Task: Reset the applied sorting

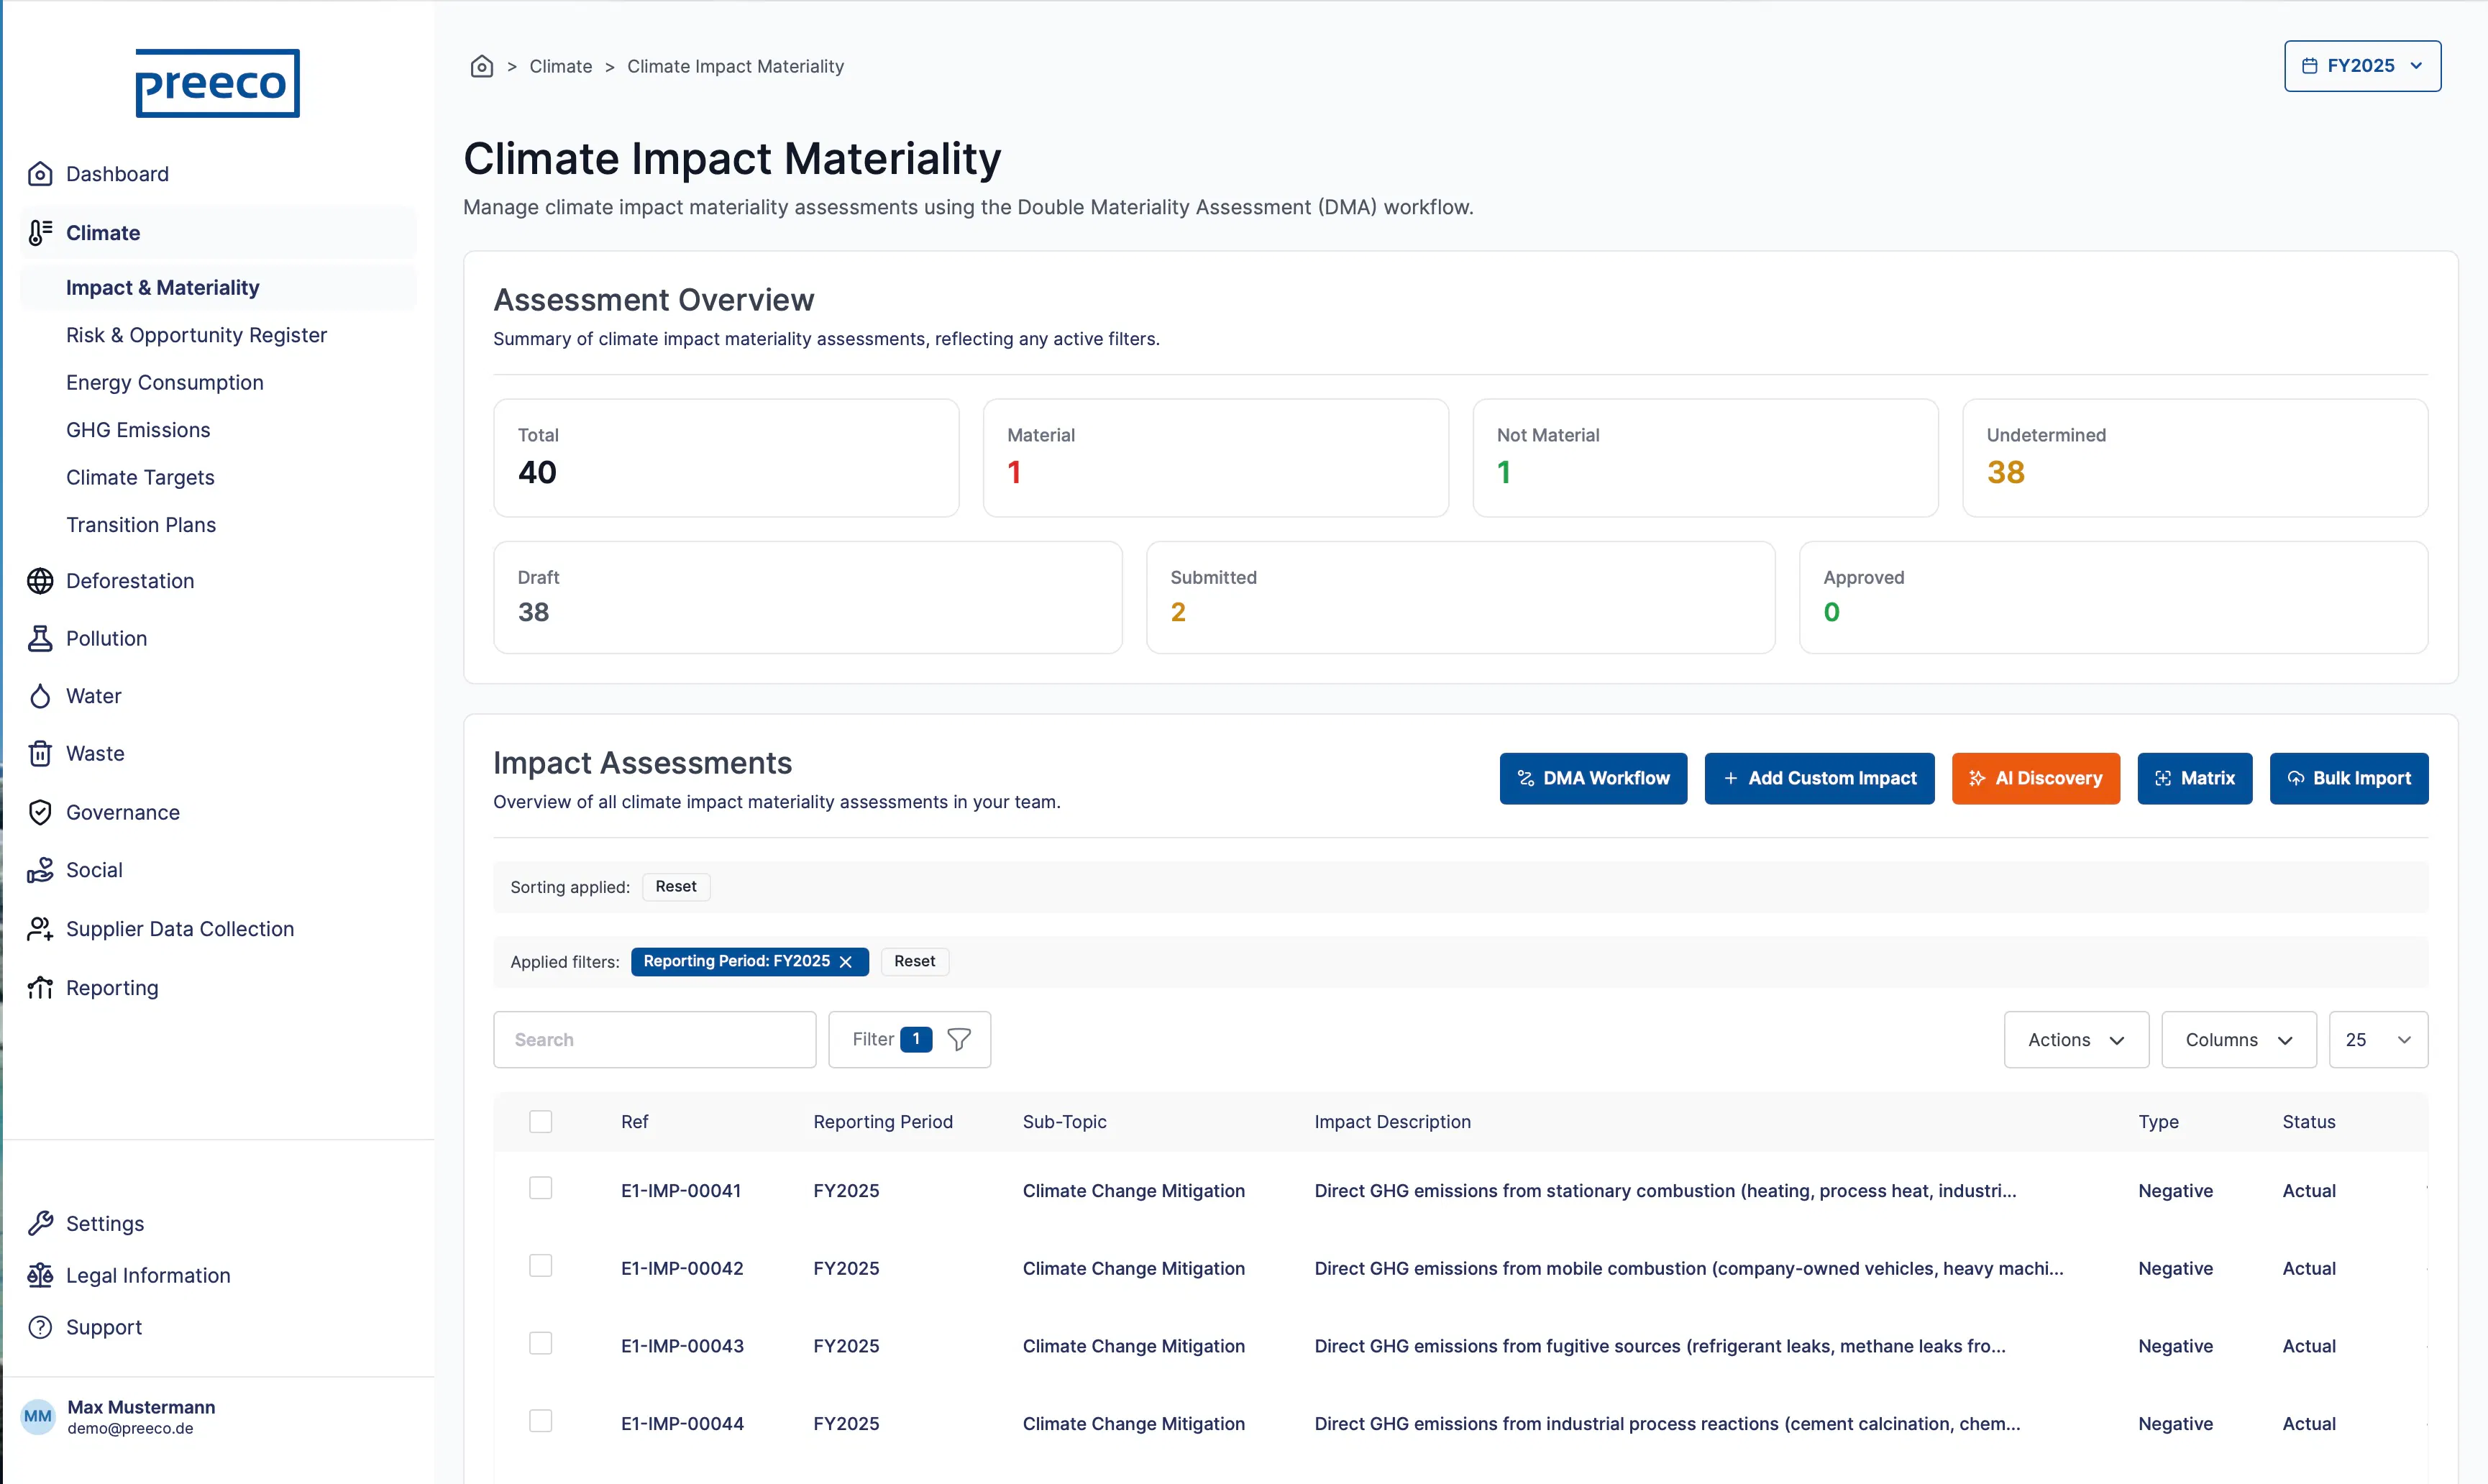Action: [676, 887]
